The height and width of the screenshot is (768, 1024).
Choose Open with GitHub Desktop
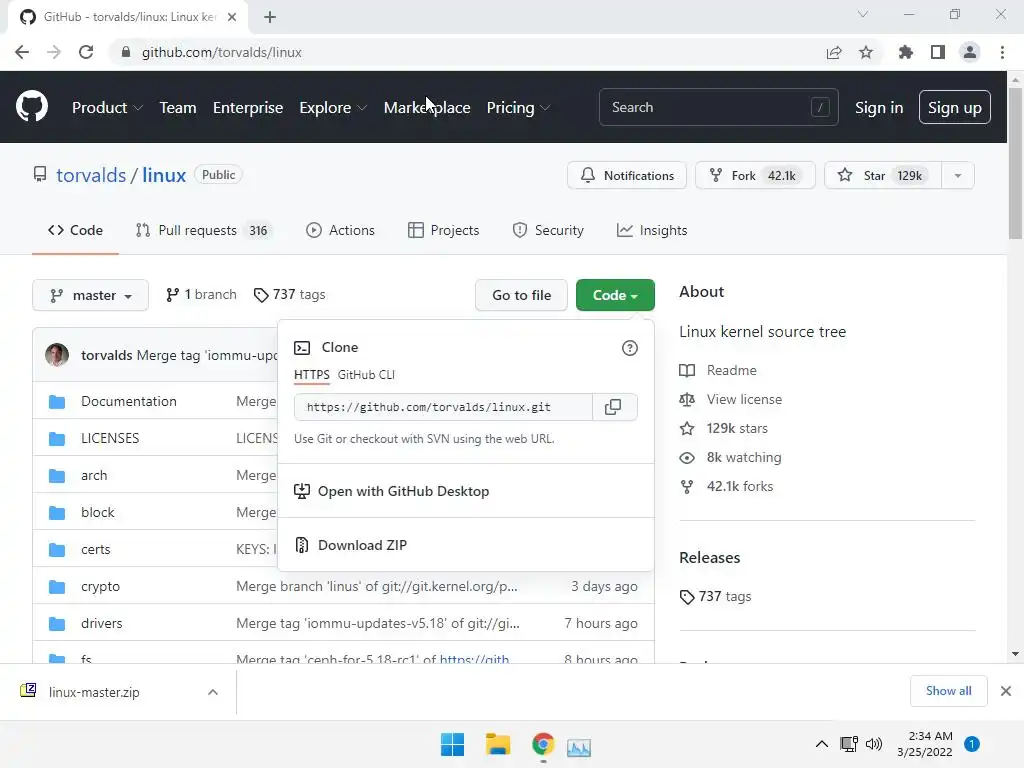(x=466, y=491)
